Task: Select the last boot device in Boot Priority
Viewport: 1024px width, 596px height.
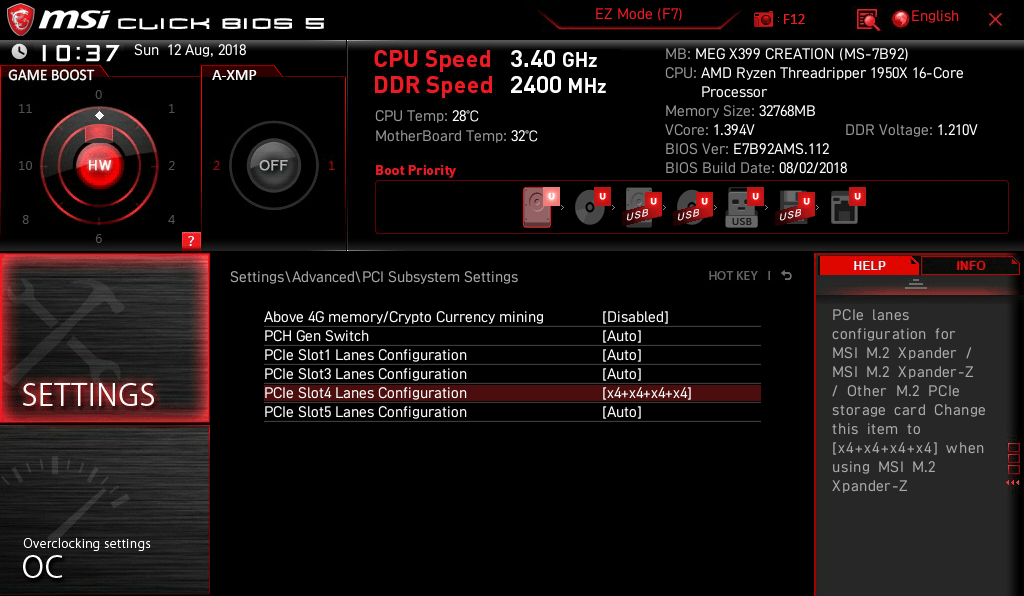Action: pyautogui.click(x=847, y=207)
